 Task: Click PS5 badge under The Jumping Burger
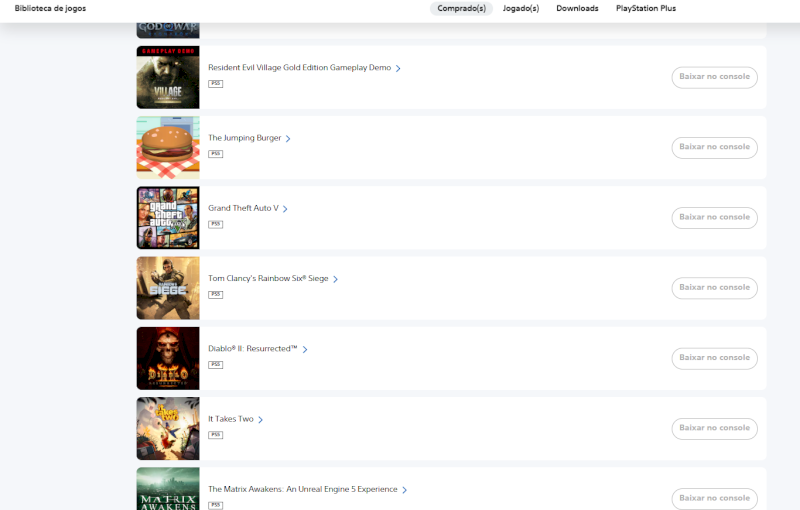click(215, 154)
